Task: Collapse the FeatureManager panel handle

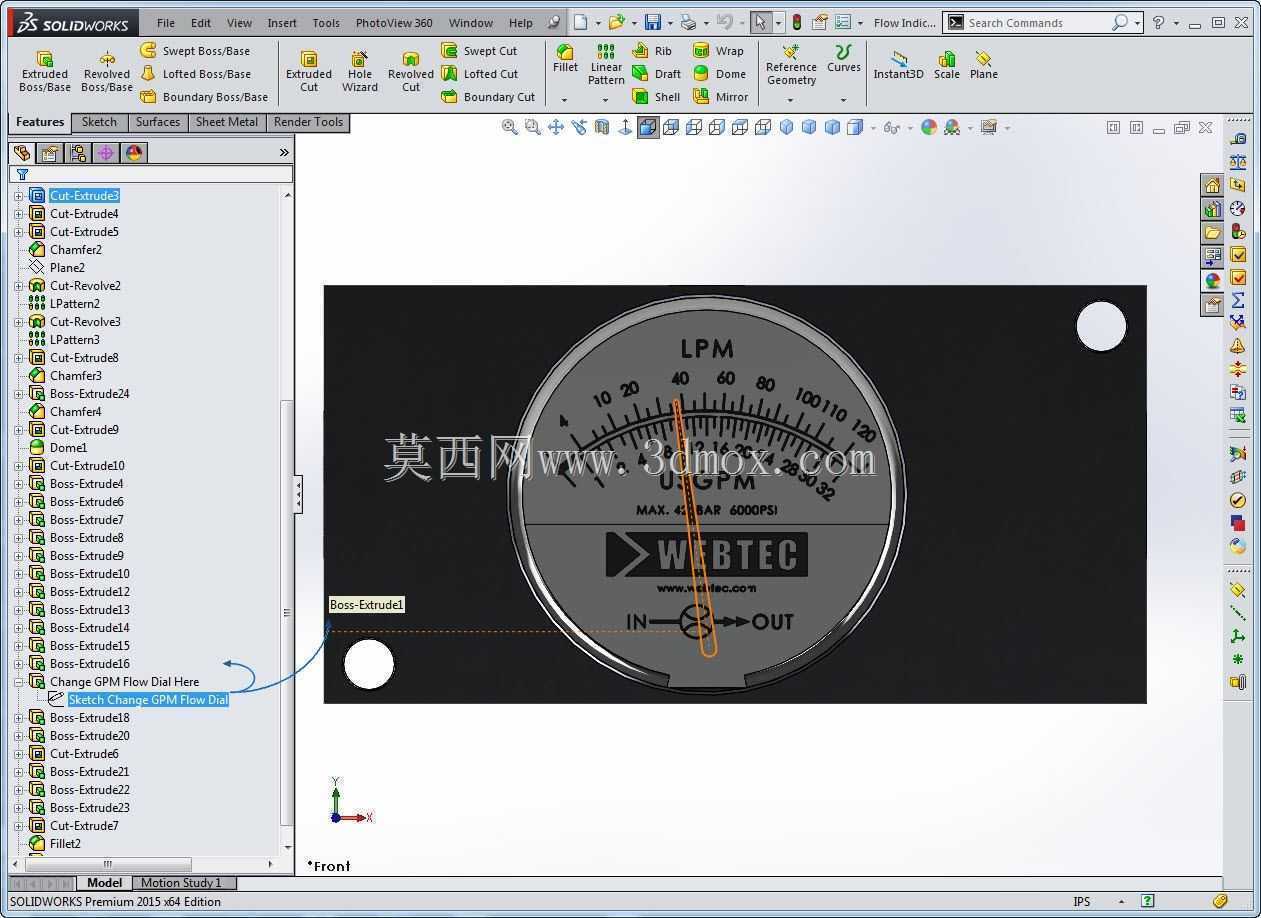Action: pos(298,494)
